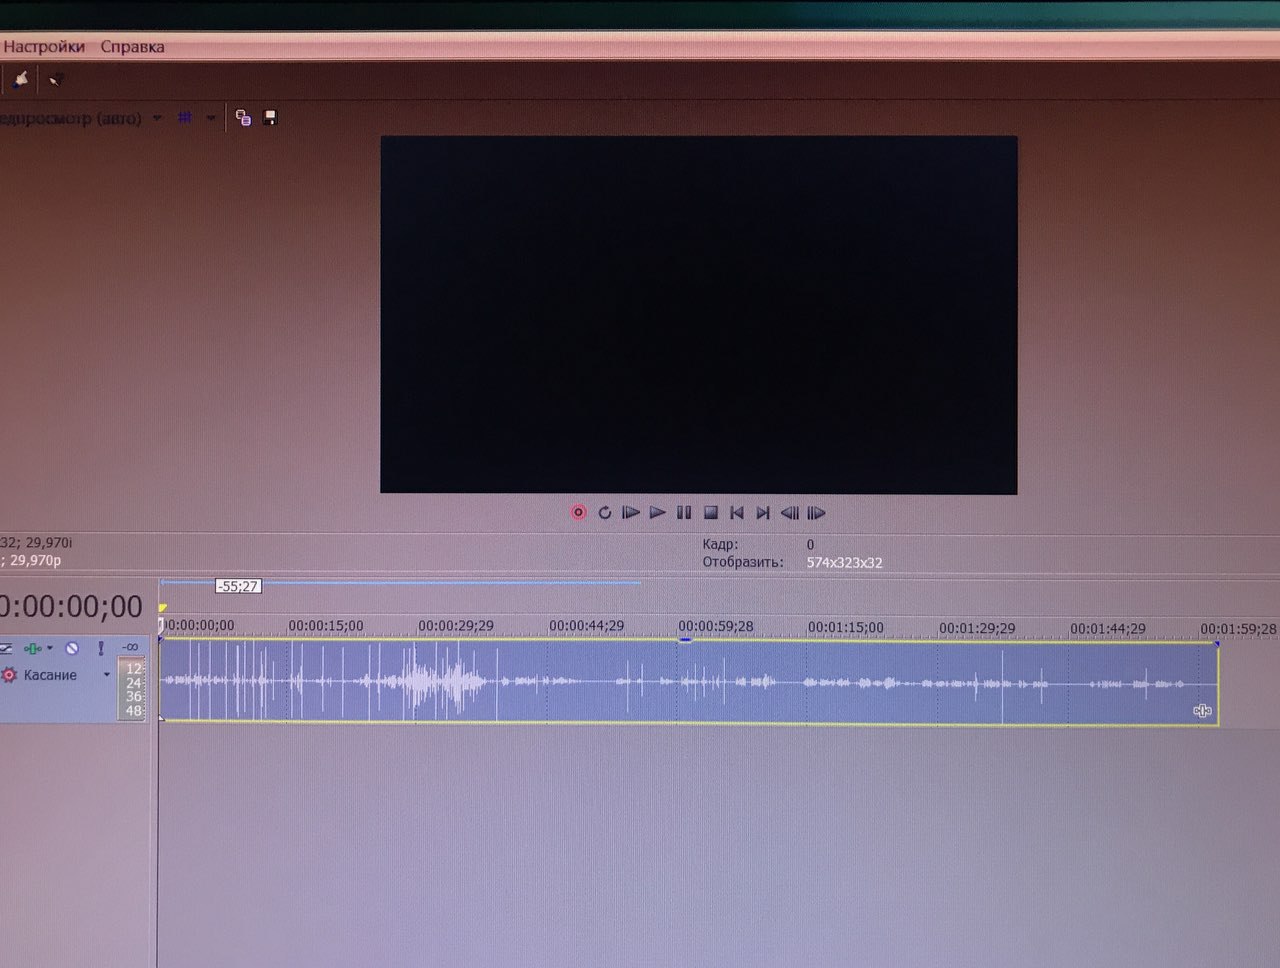1280x968 pixels.
Task: Click the playhead cursor handle at timeline start
Action: (160, 625)
